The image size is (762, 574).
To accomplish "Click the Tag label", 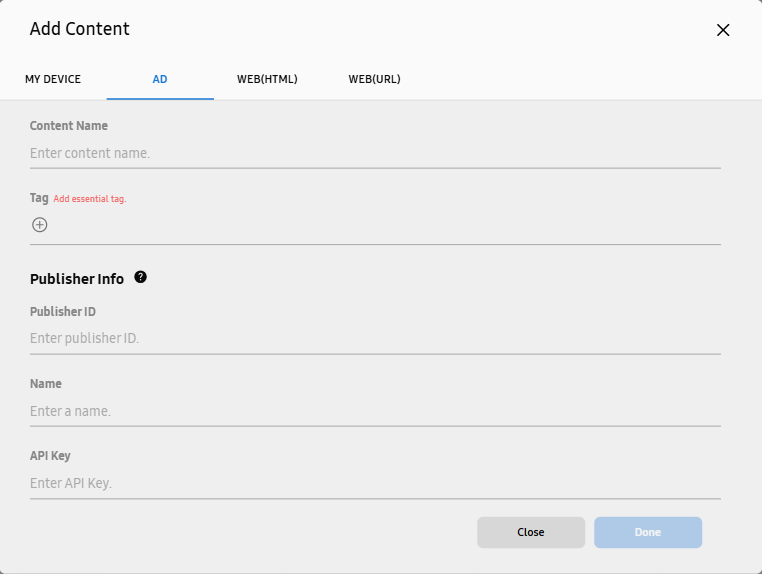I will [39, 198].
